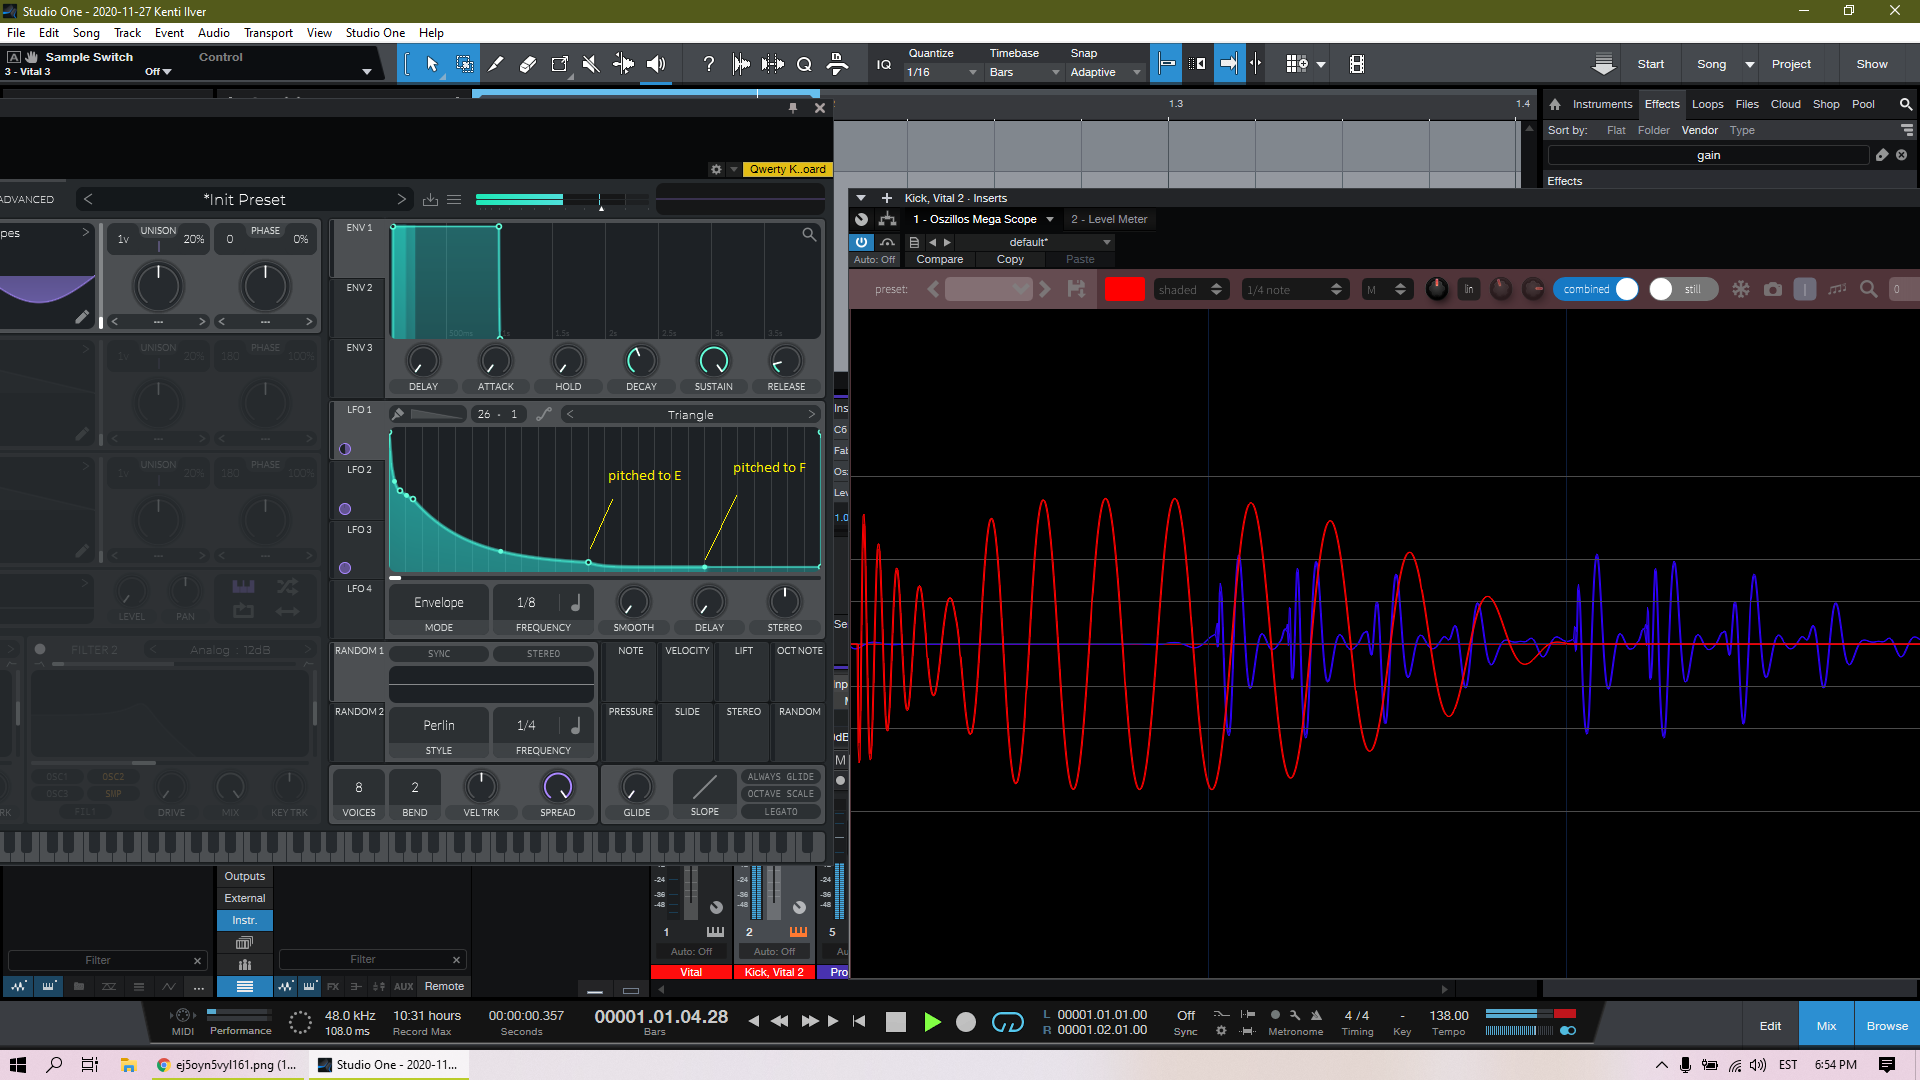Viewport: 1920px width, 1080px height.
Task: Toggle the scope still switch
Action: [x=1683, y=289]
